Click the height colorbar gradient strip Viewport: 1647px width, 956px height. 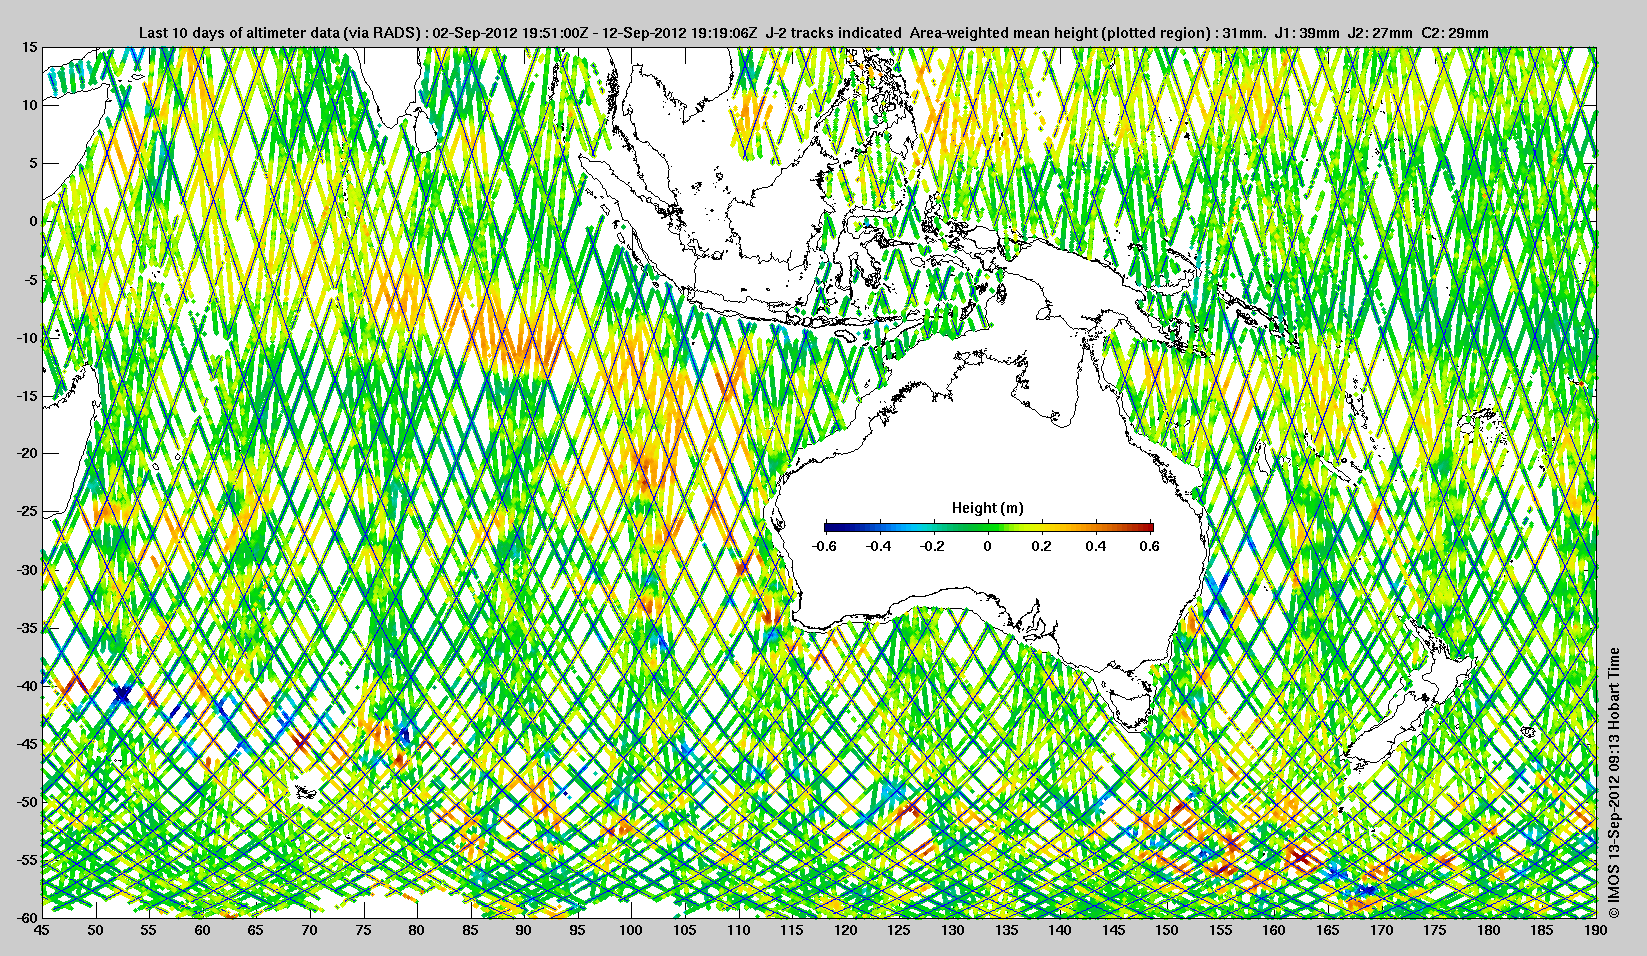pyautogui.click(x=989, y=527)
